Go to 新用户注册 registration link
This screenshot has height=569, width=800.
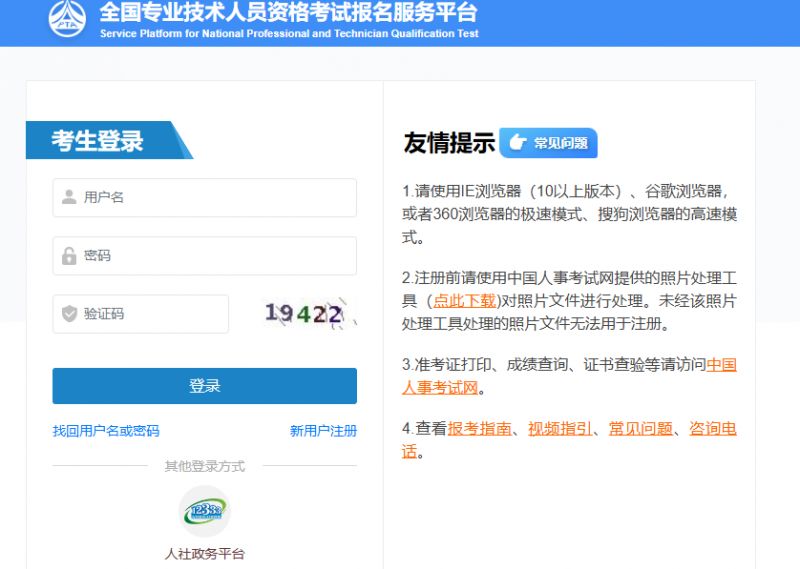[x=323, y=431]
